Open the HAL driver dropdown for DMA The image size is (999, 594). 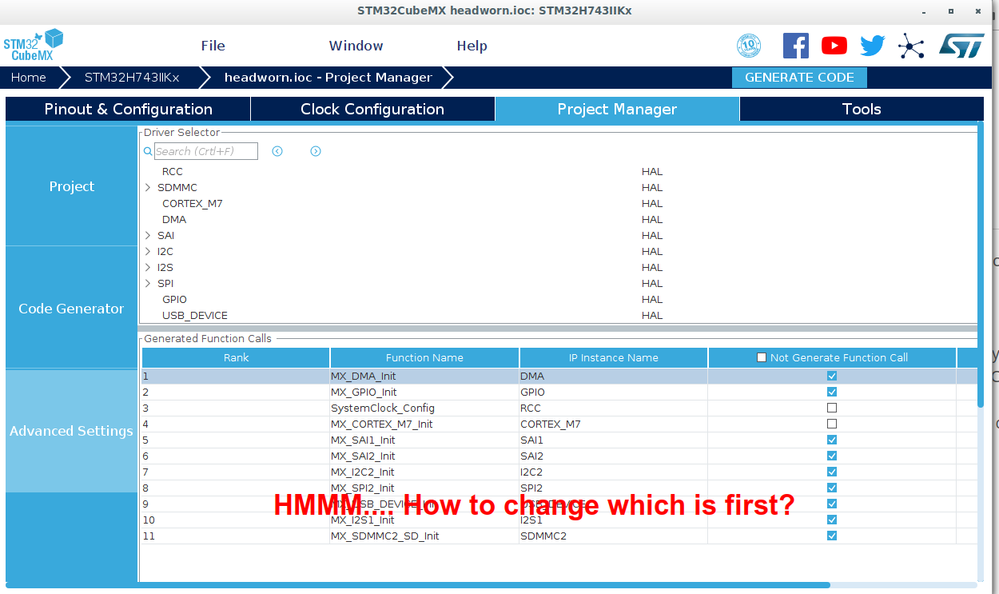pyautogui.click(x=652, y=219)
